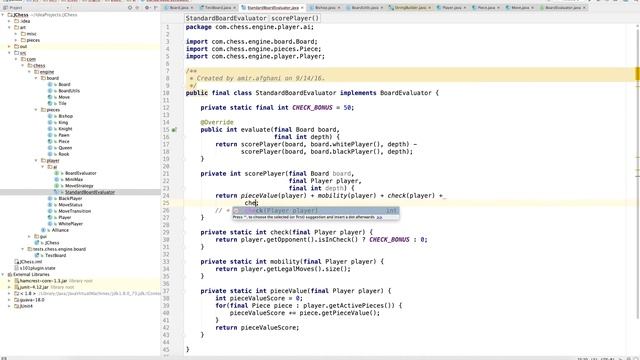Switch to the BoardUtils.java editor tab

click(365, 8)
